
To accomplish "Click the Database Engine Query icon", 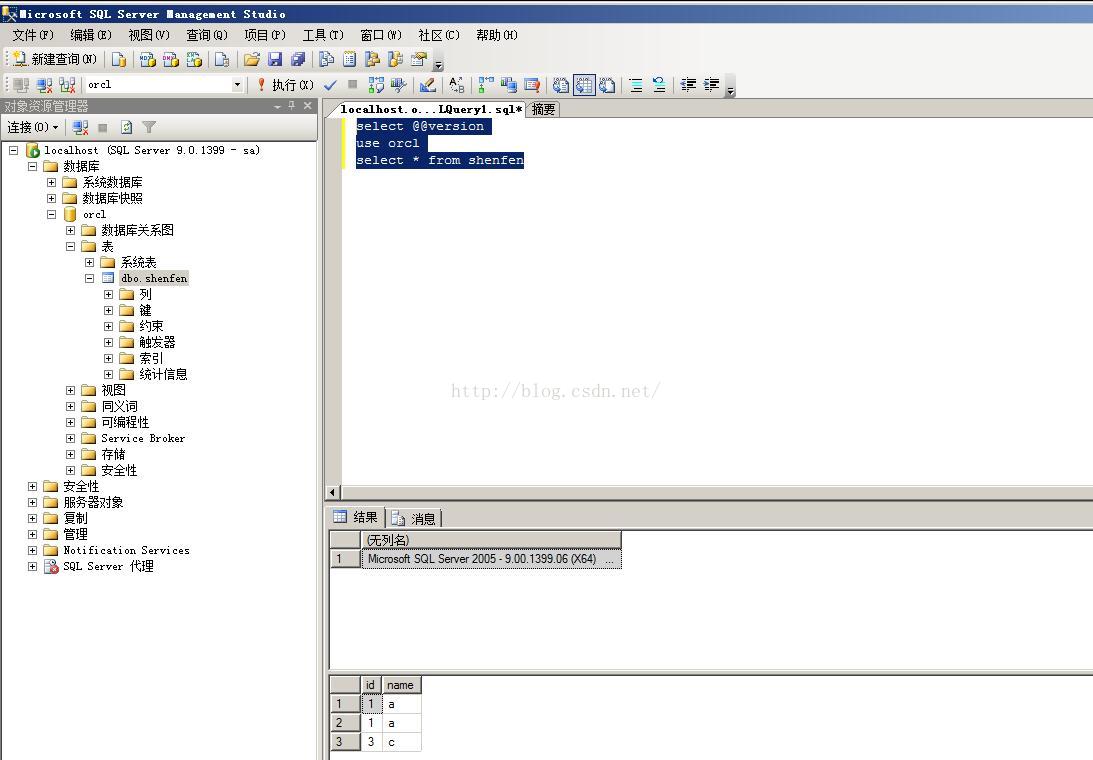I will click(x=119, y=59).
